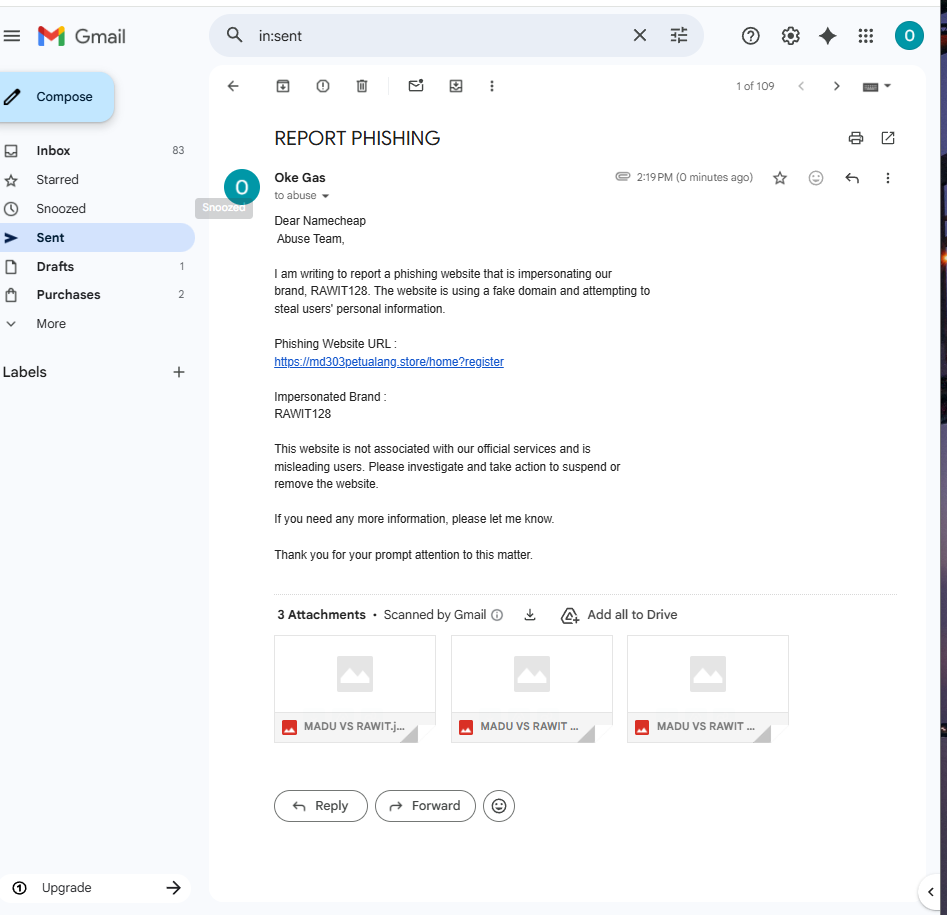The image size is (947, 915).
Task: Click the Gmail logo
Action: coord(82,36)
